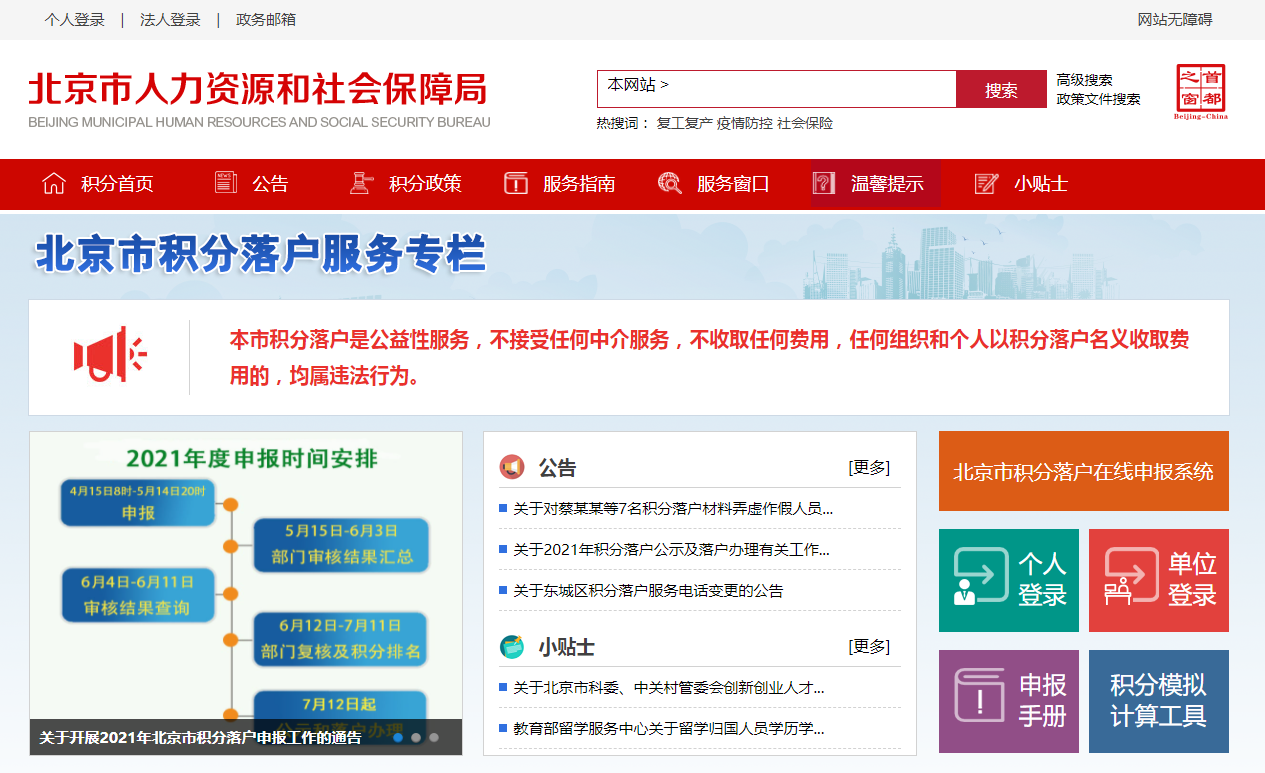
Task: Click the question icon beside 温馨提示
Action: click(x=823, y=183)
